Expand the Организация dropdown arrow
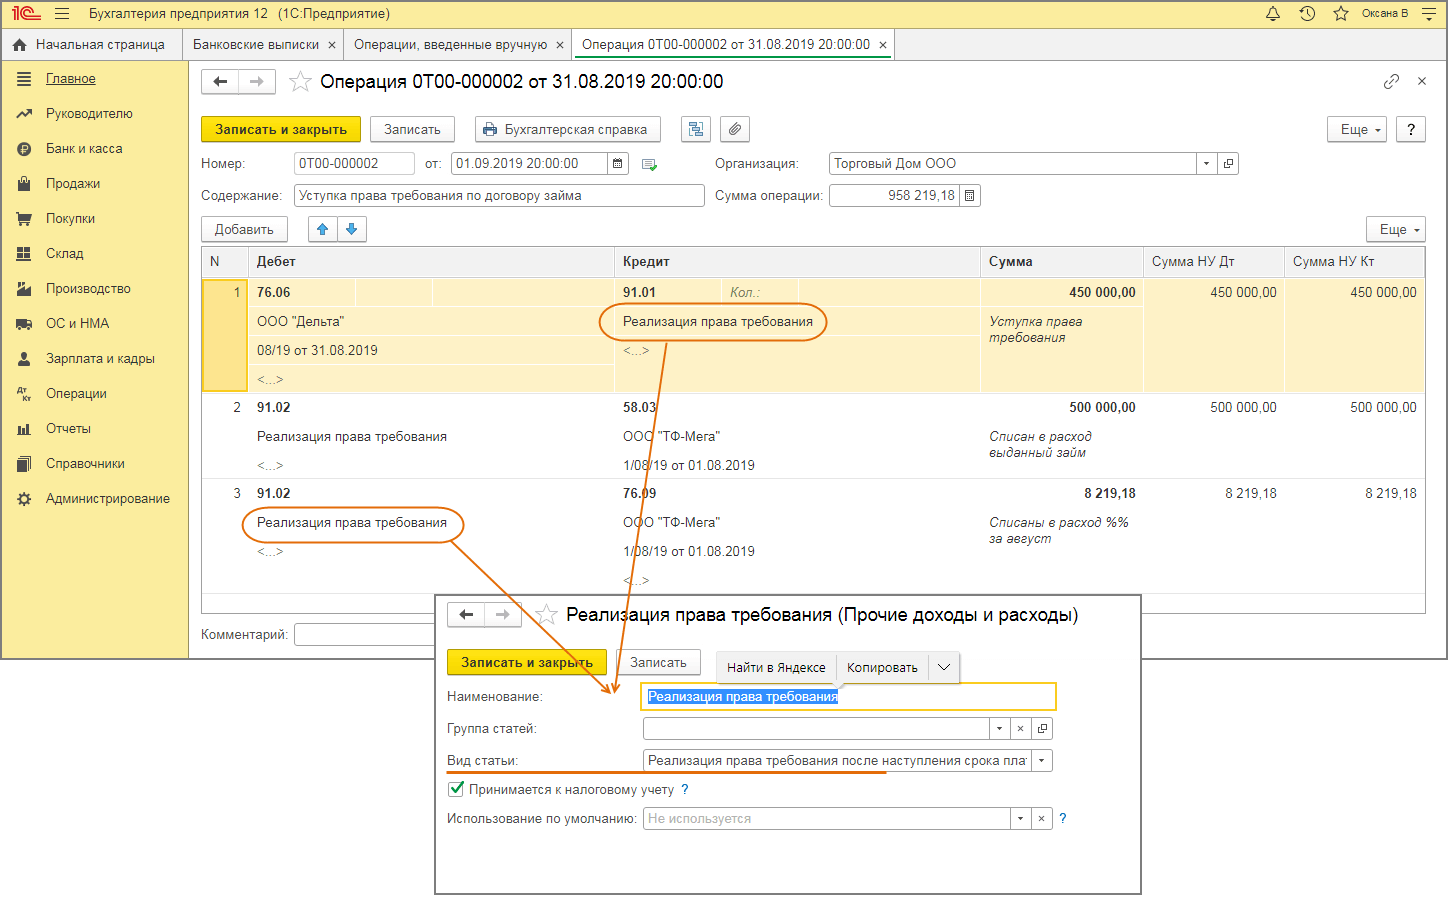This screenshot has height=897, width=1448. pos(1207,164)
